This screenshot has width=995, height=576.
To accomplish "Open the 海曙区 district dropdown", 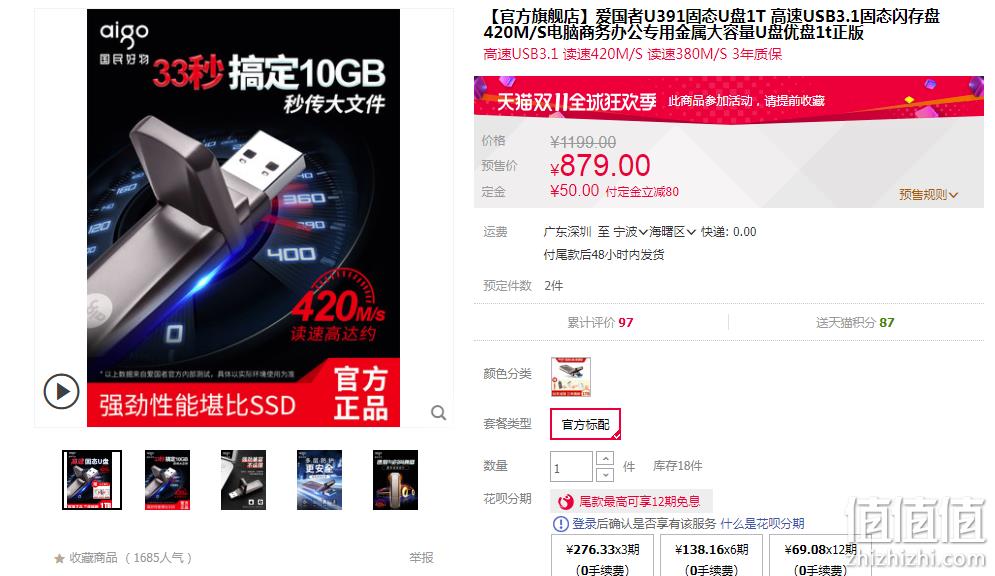I will [x=672, y=232].
